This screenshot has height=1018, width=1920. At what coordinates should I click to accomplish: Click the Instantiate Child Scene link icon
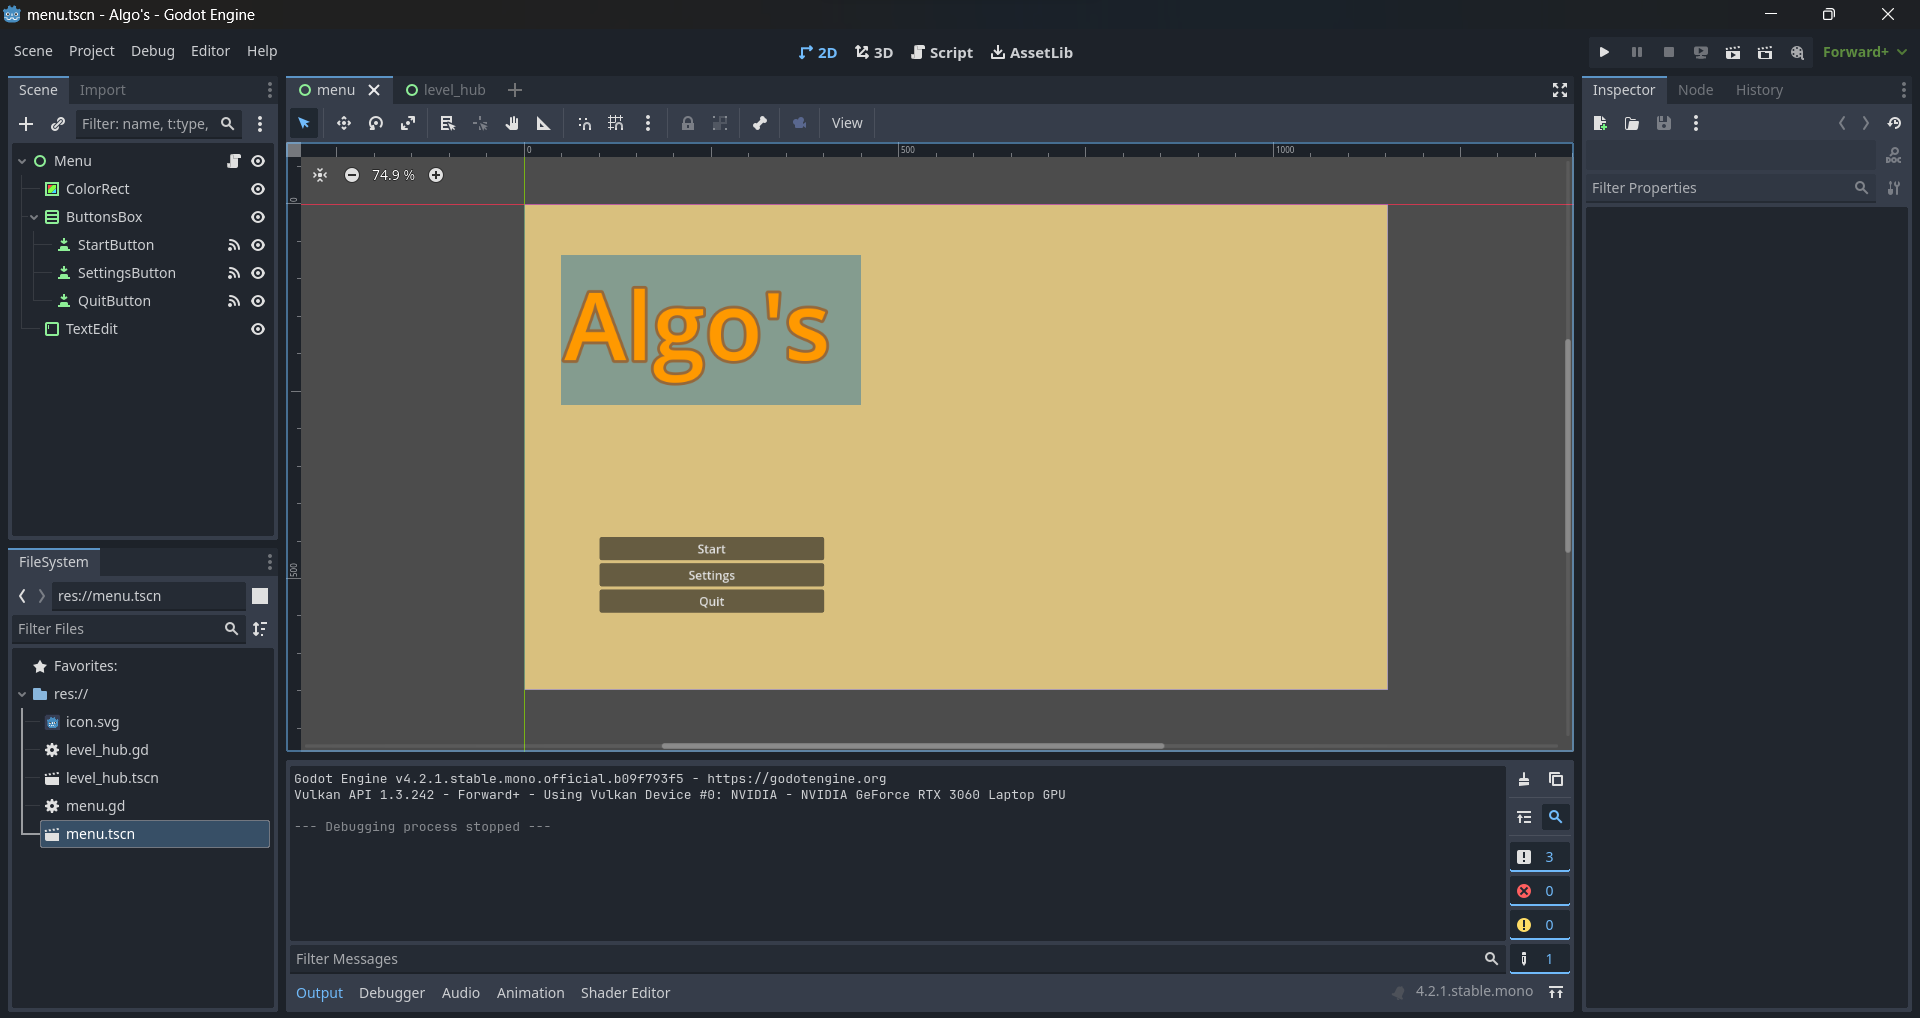tap(58, 124)
